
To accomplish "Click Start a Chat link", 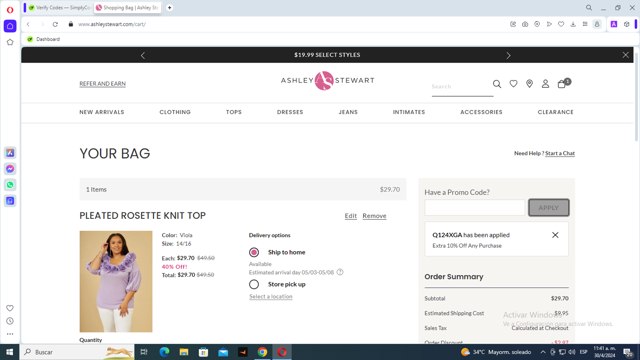I will coord(560,153).
